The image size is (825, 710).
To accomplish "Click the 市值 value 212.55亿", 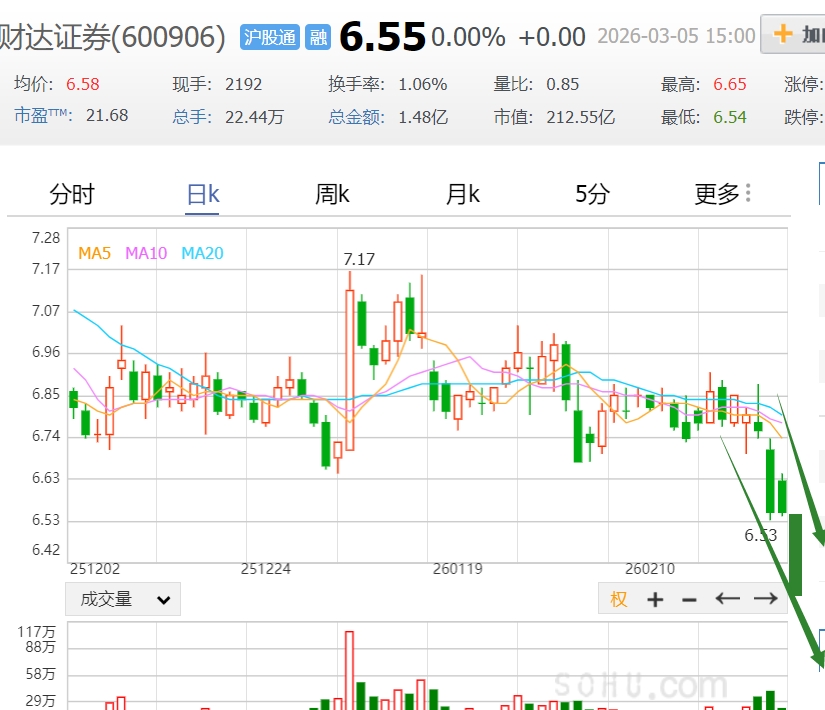I will pyautogui.click(x=580, y=117).
